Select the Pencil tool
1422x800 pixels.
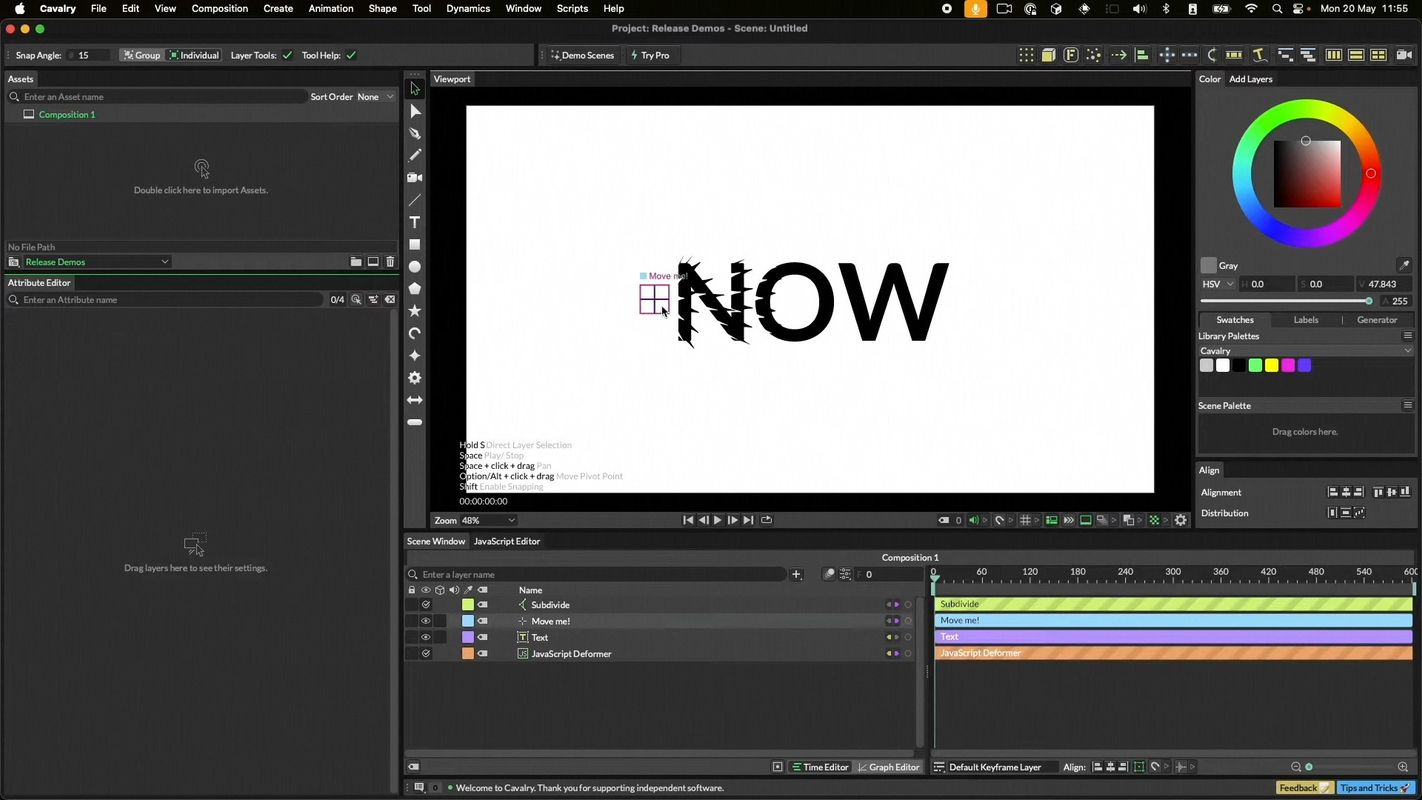pyautogui.click(x=415, y=155)
